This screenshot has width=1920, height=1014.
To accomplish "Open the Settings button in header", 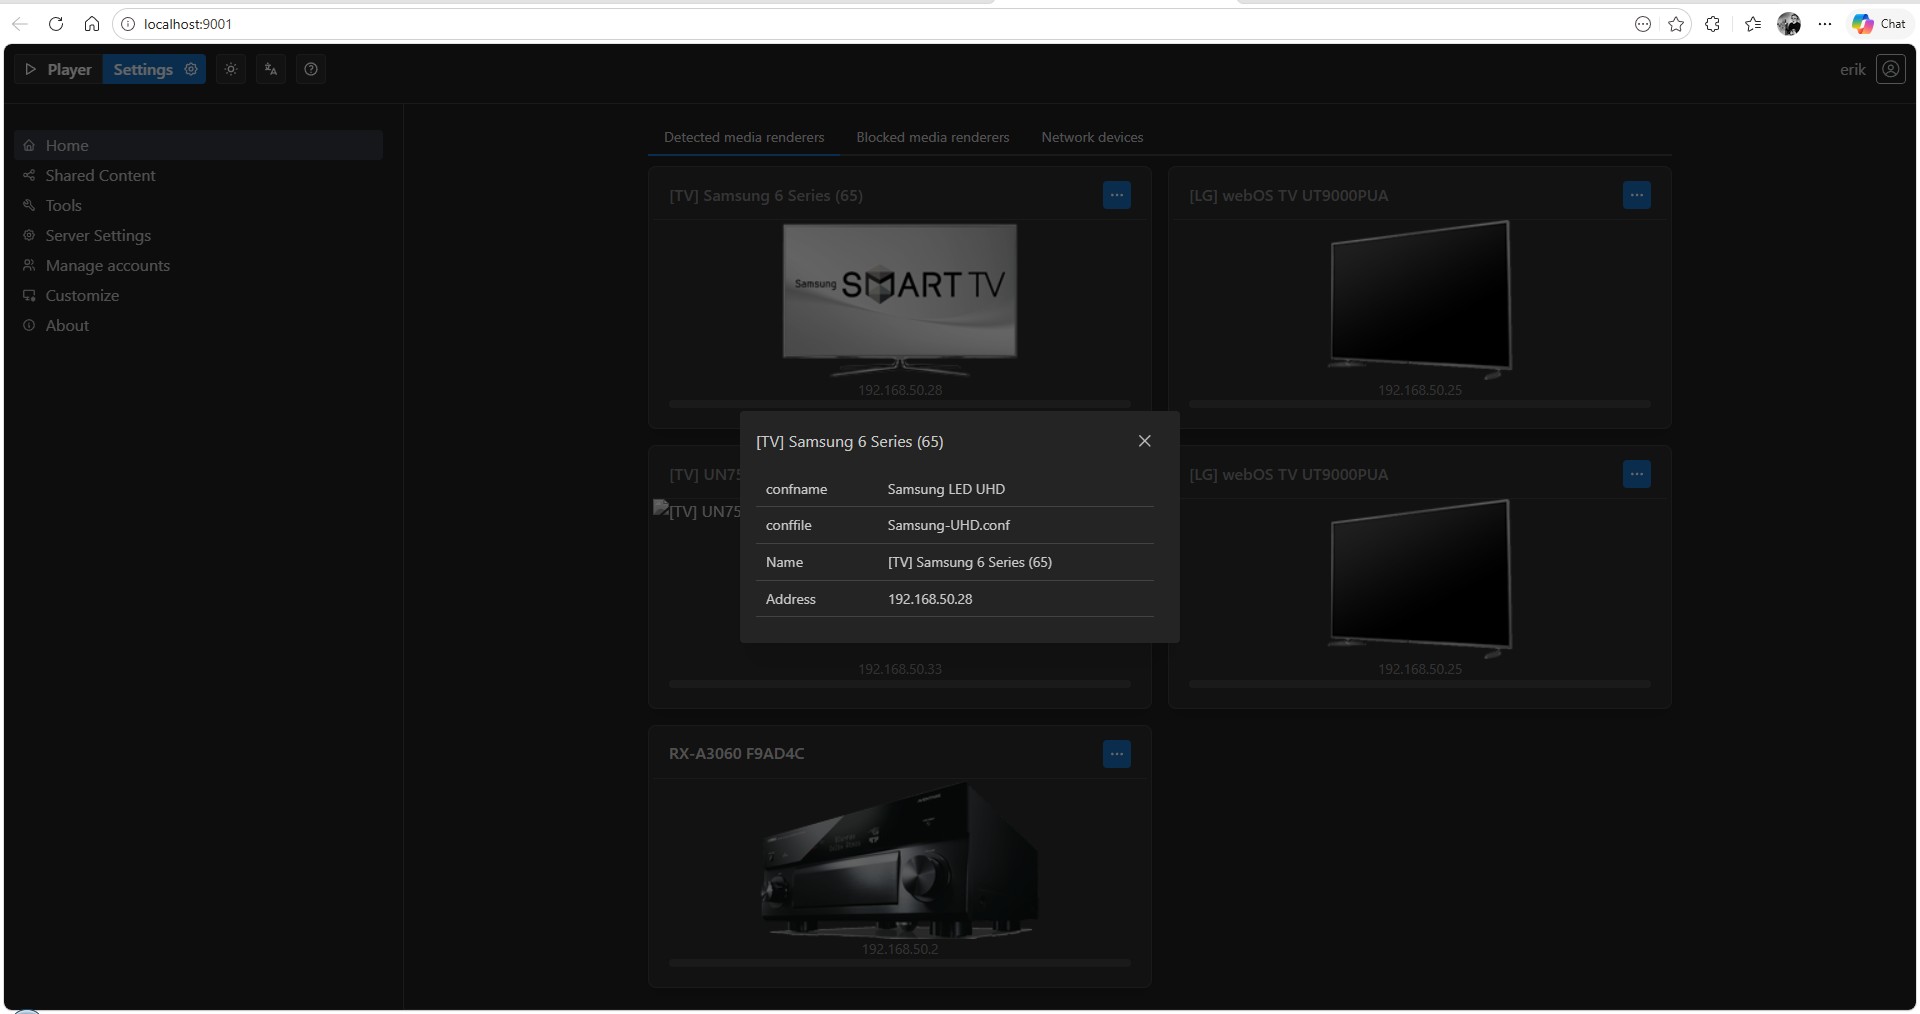I will click(154, 69).
